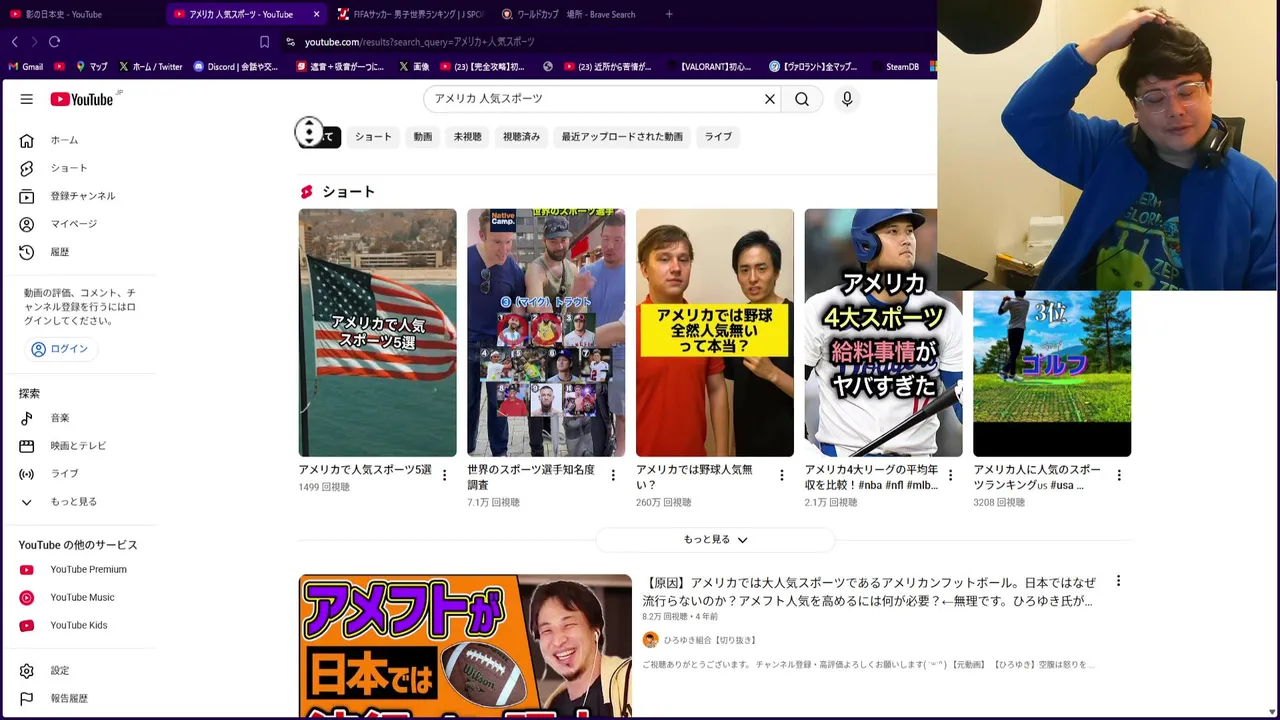Open options menu for アメリカ人に人気のスポーツランキング
The height and width of the screenshot is (720, 1280).
(x=1119, y=476)
